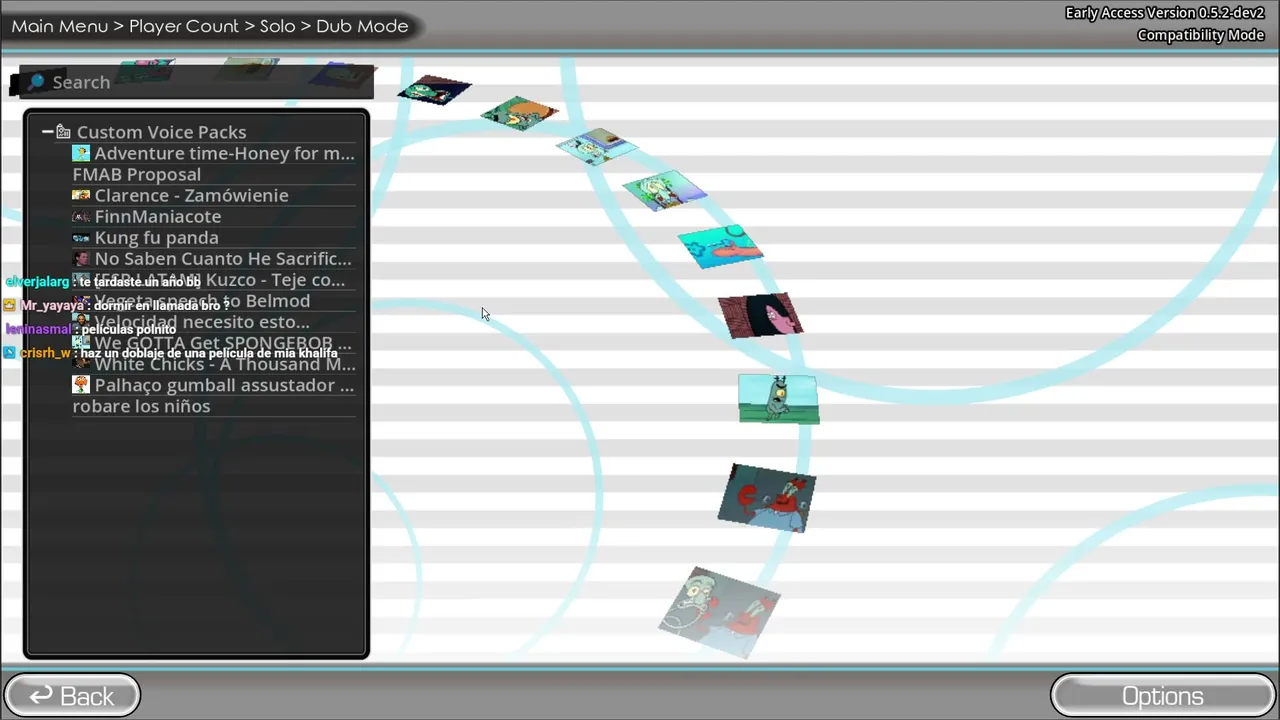This screenshot has width=1280, height=720.
Task: Click the faded Squidward and Krabs thumbnail
Action: 719,613
